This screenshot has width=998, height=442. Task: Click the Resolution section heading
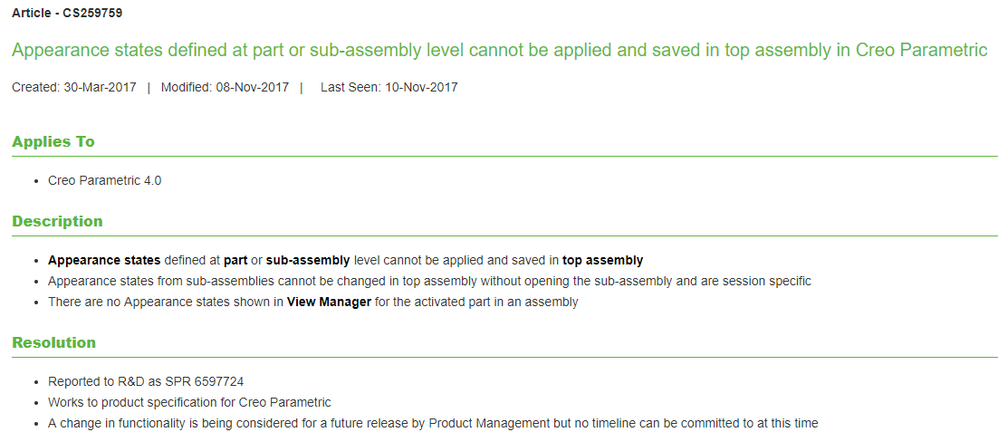(54, 342)
